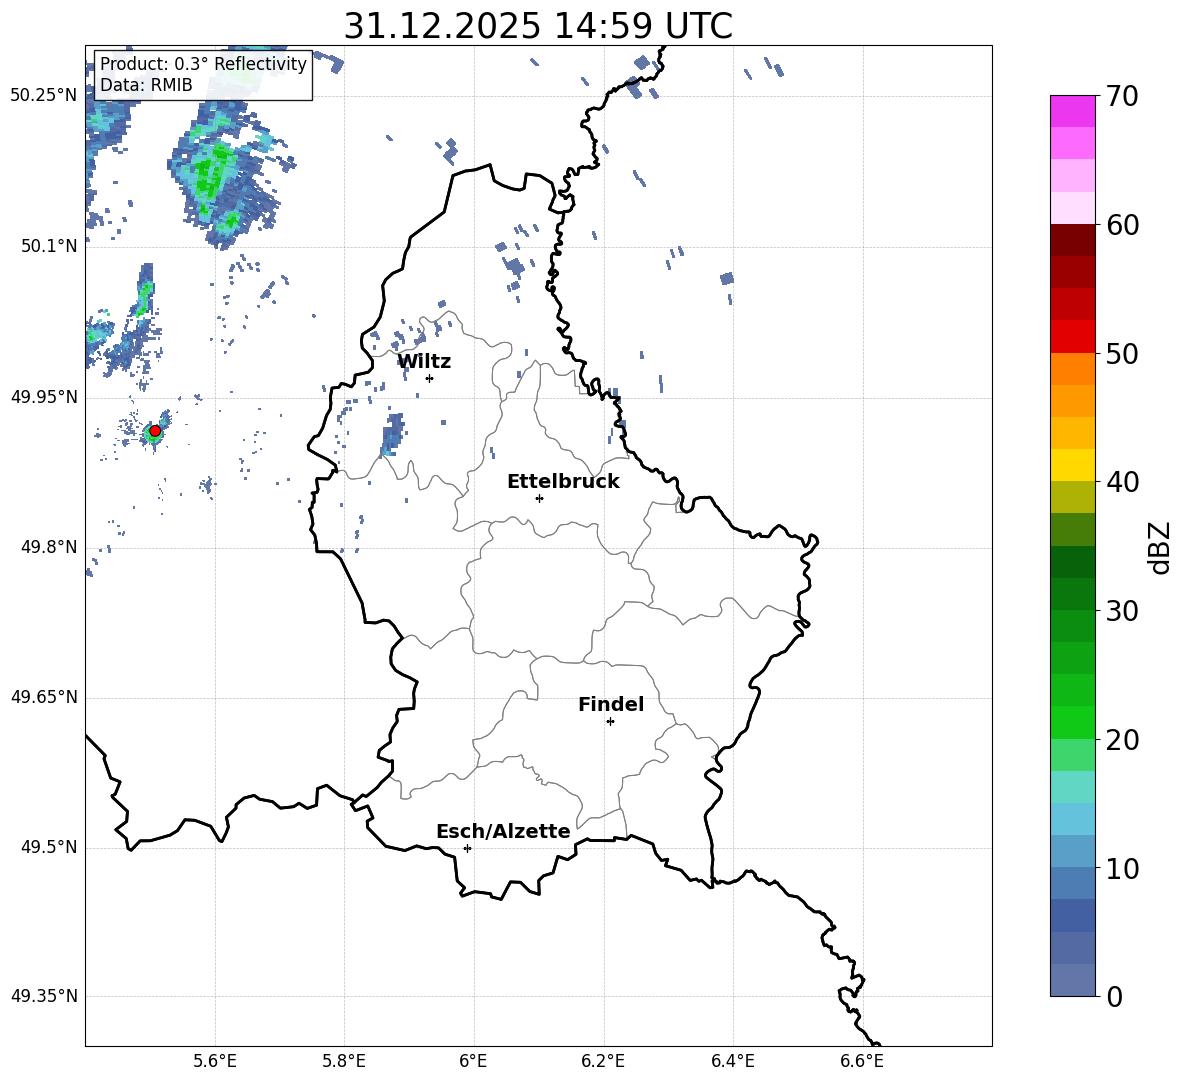The image size is (1184, 1081).
Task: Click the 49.8°N latitude label
Action: [49, 547]
